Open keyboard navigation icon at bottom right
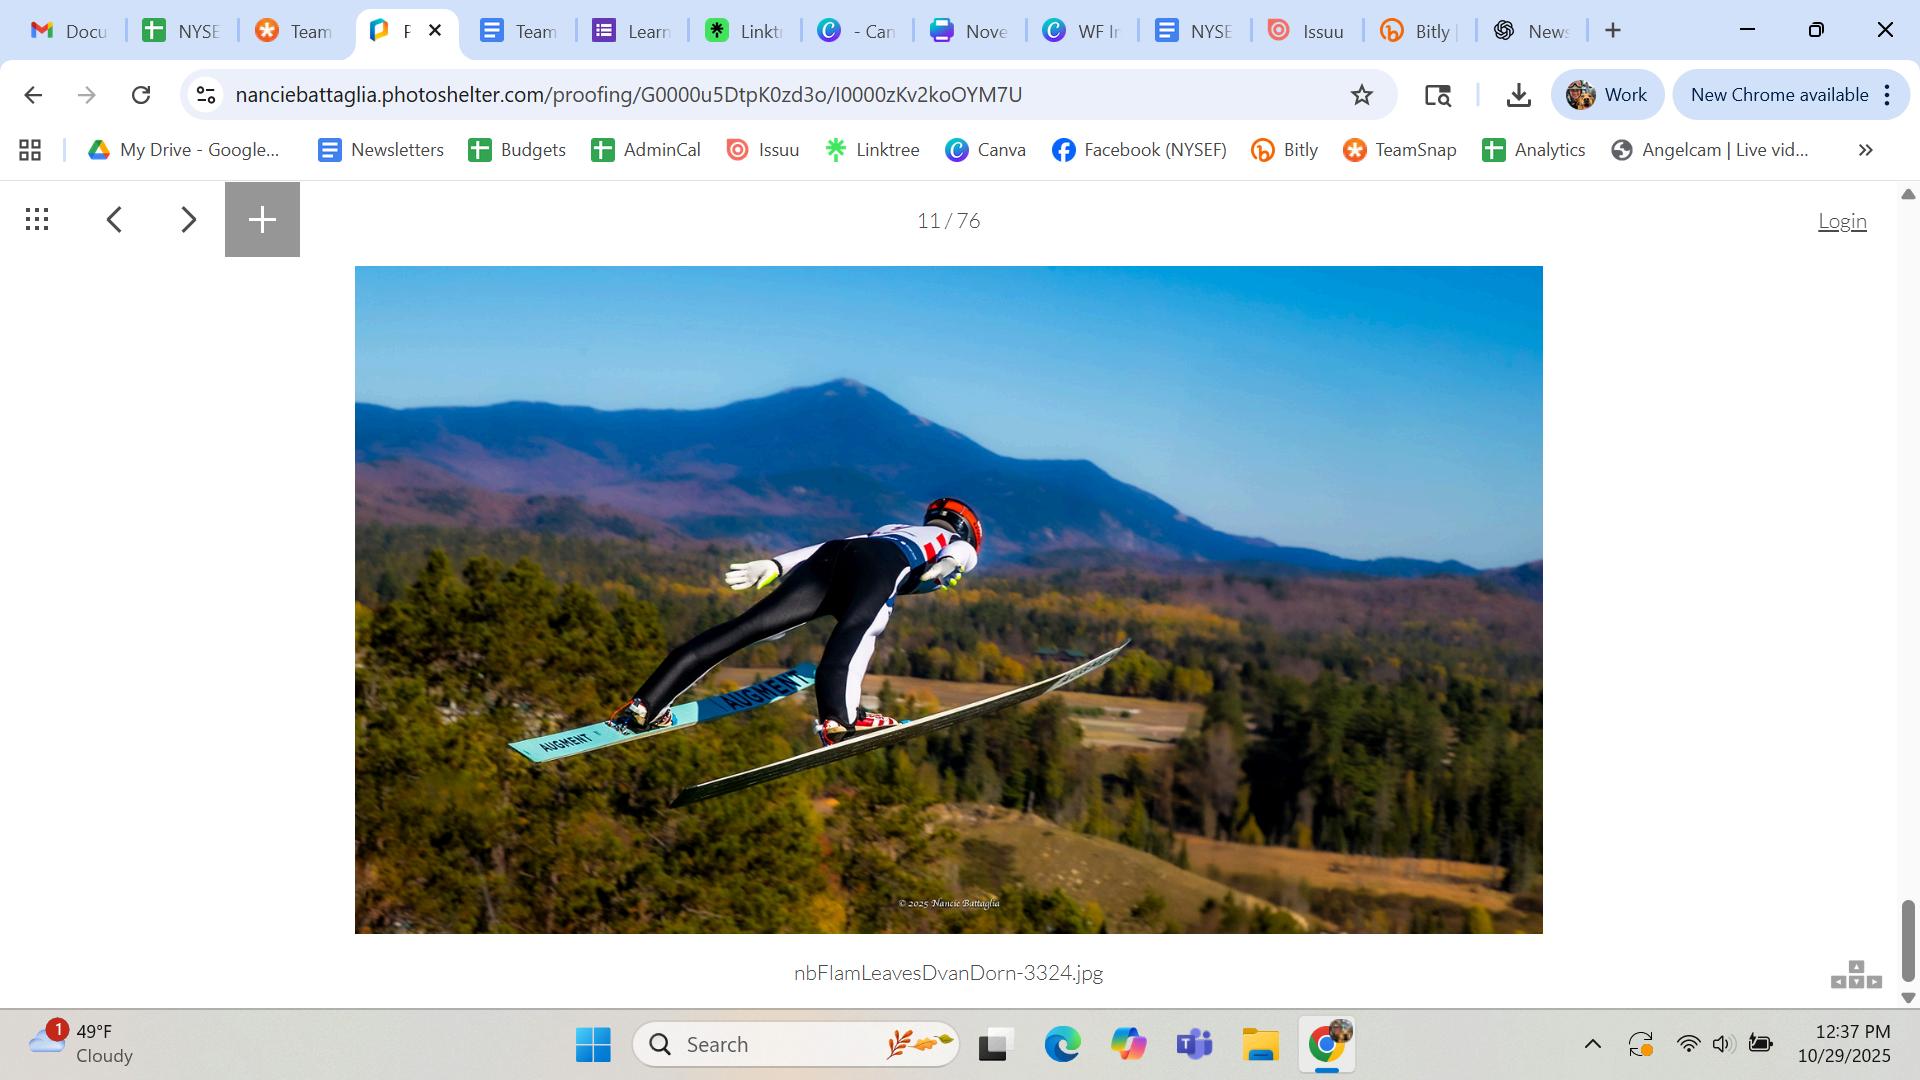This screenshot has height=1080, width=1920. (x=1856, y=975)
